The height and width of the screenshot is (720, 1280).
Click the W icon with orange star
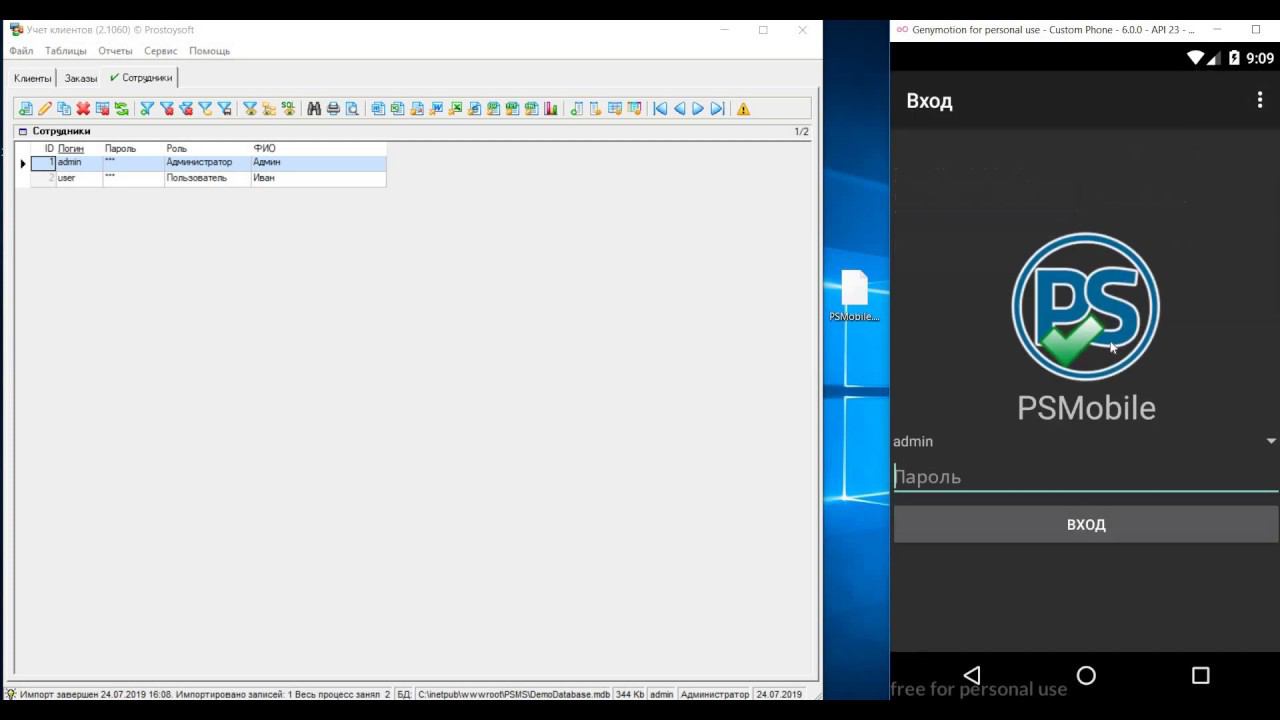[x=436, y=109]
